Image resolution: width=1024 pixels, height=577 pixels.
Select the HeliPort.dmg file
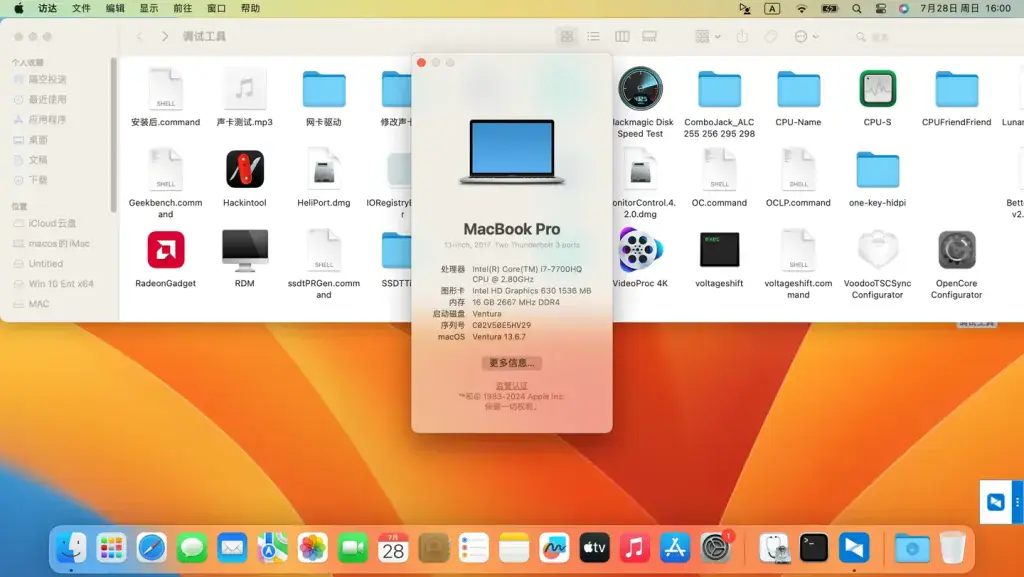tap(324, 169)
